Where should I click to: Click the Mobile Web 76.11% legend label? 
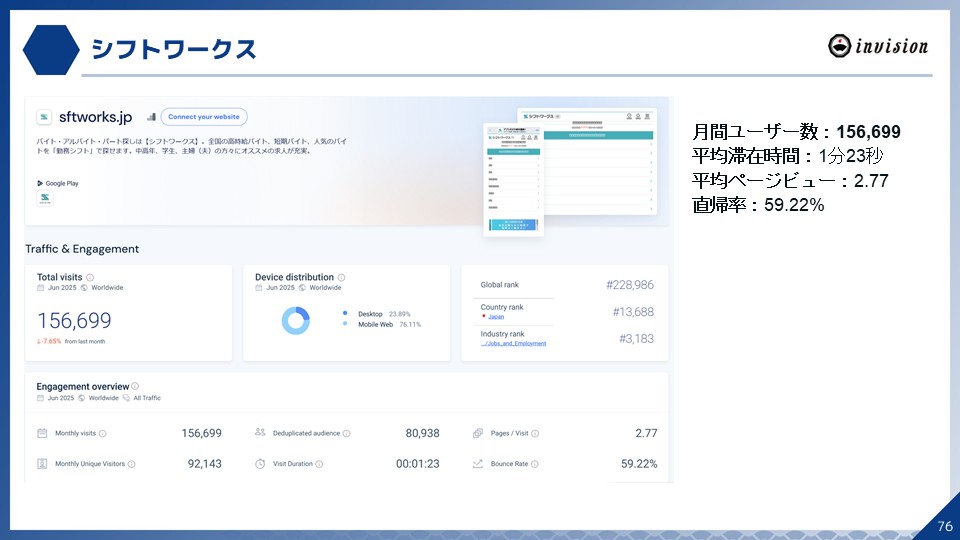pyautogui.click(x=389, y=324)
